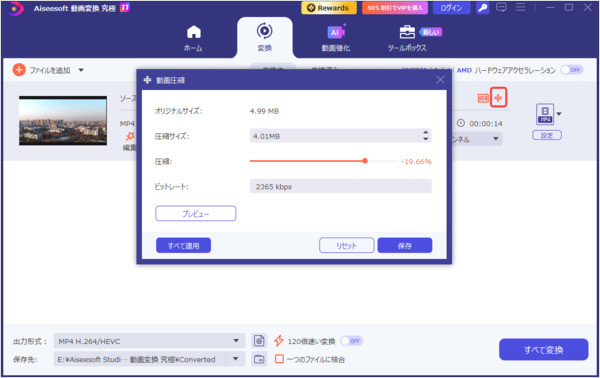600x378 pixels.
Task: Click the output profile settings icon
Action: click(x=259, y=341)
